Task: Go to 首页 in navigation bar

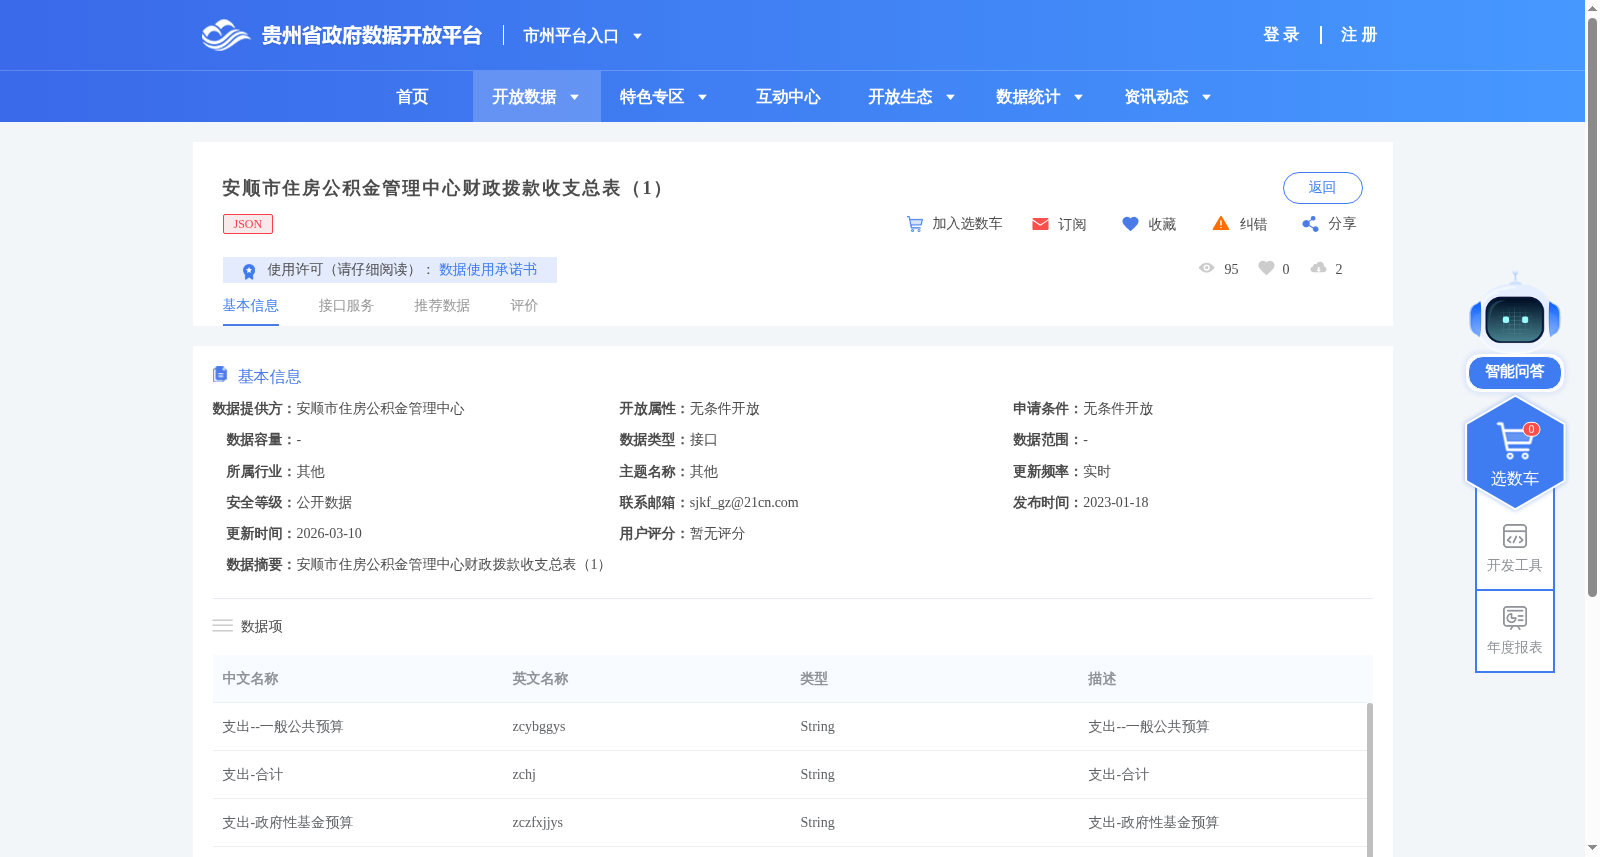Action: [x=412, y=97]
